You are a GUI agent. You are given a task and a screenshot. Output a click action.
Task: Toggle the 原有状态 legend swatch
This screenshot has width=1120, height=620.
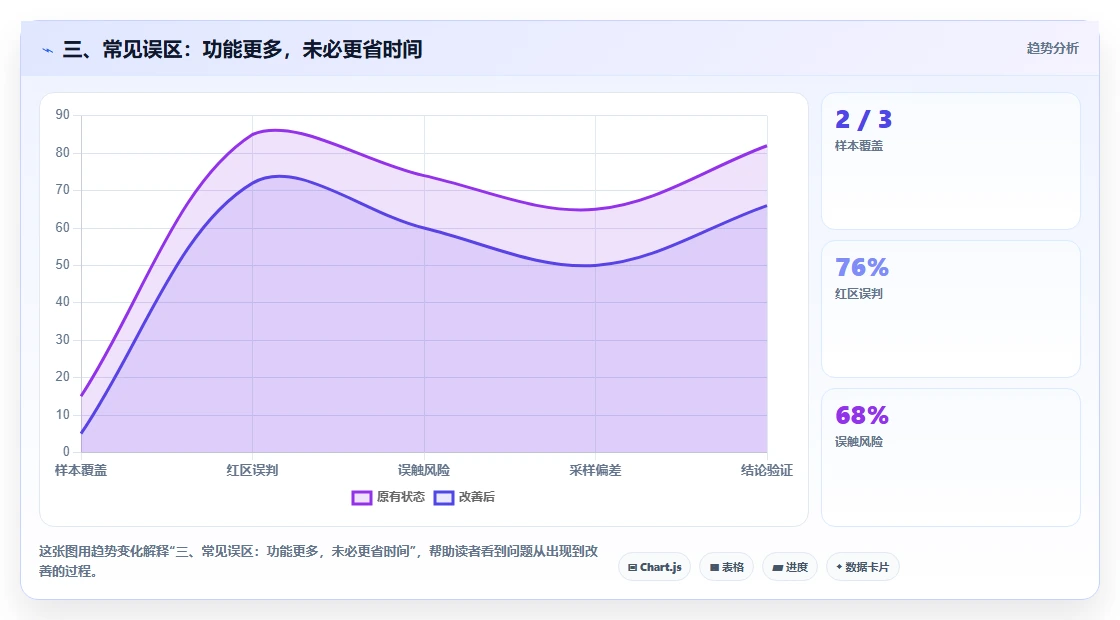click(x=362, y=498)
